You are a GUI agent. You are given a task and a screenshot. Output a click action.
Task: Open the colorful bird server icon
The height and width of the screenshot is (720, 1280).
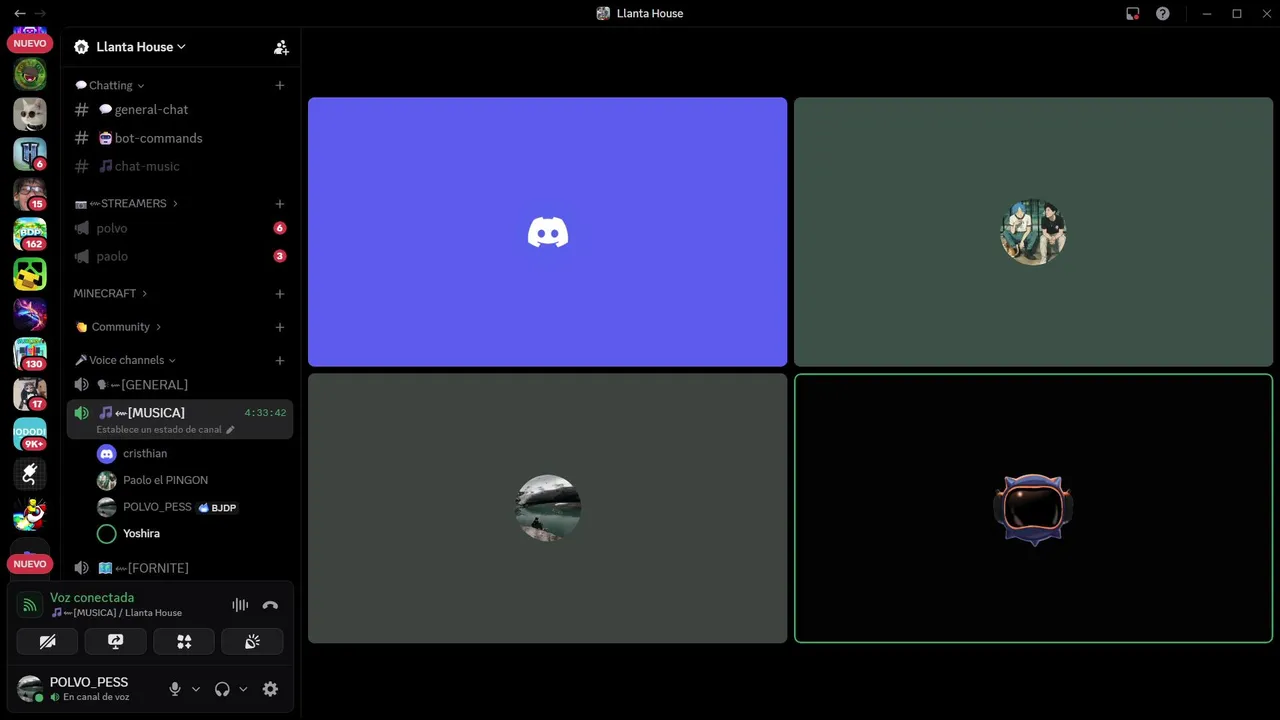click(30, 514)
